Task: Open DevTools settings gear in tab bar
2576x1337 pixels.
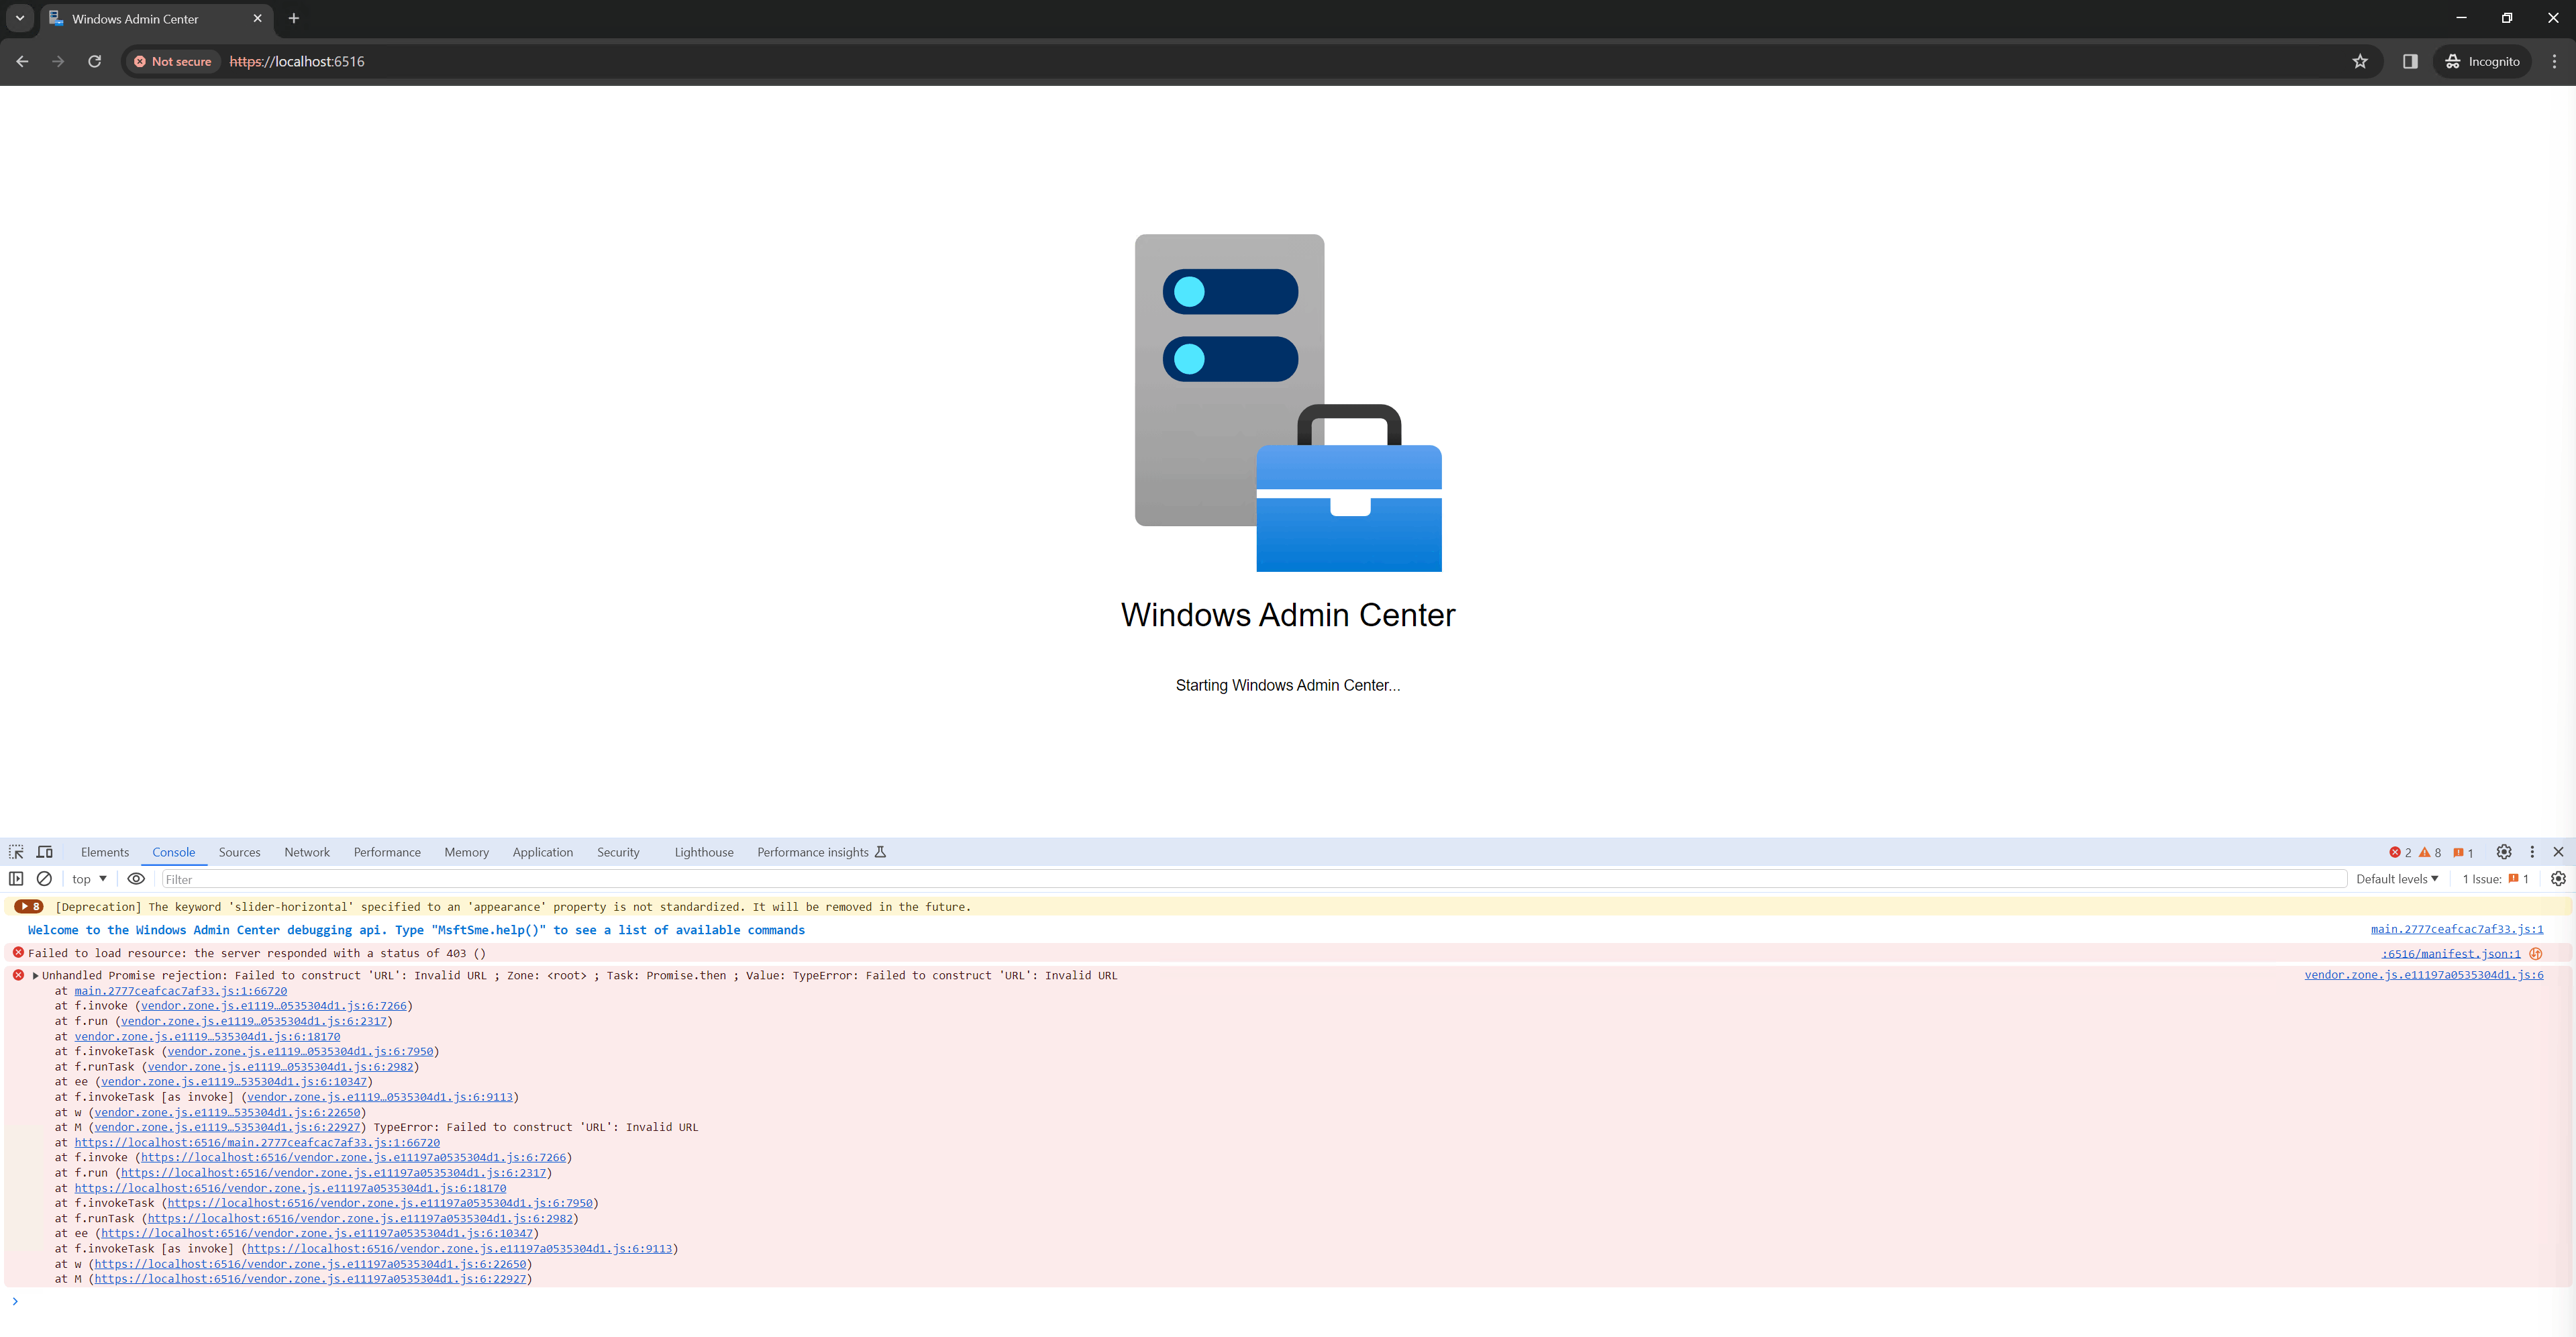Action: 2503,852
